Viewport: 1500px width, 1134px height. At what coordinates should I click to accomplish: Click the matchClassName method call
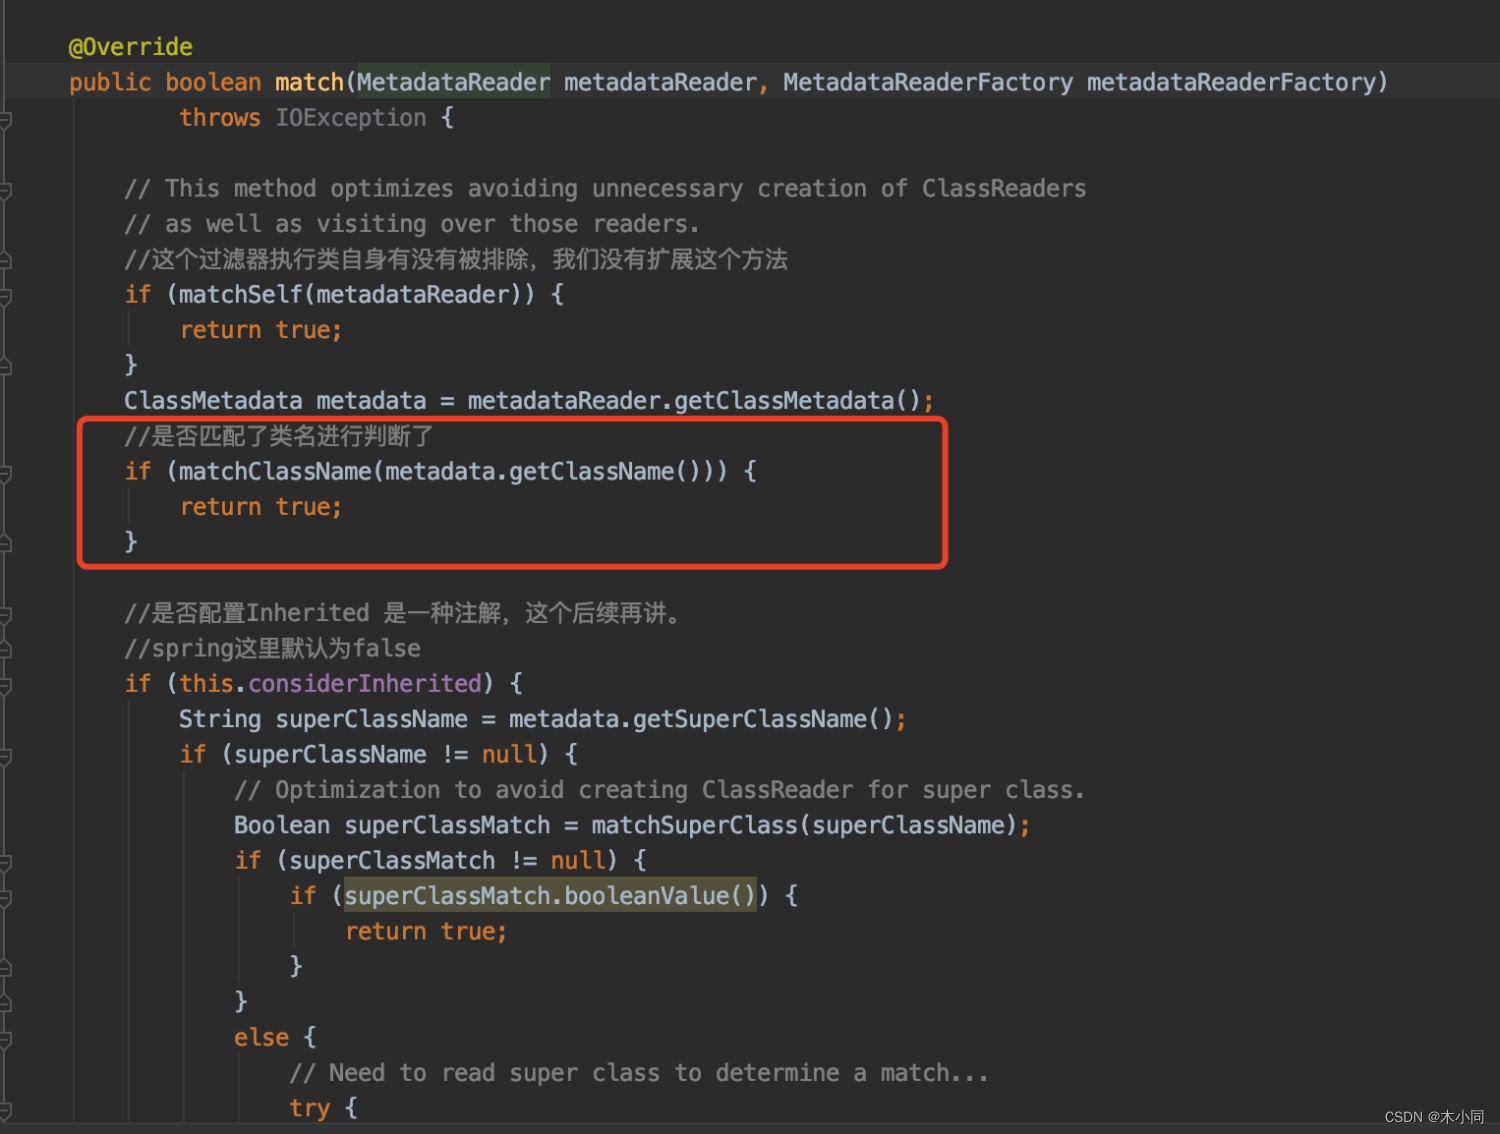[x=275, y=471]
